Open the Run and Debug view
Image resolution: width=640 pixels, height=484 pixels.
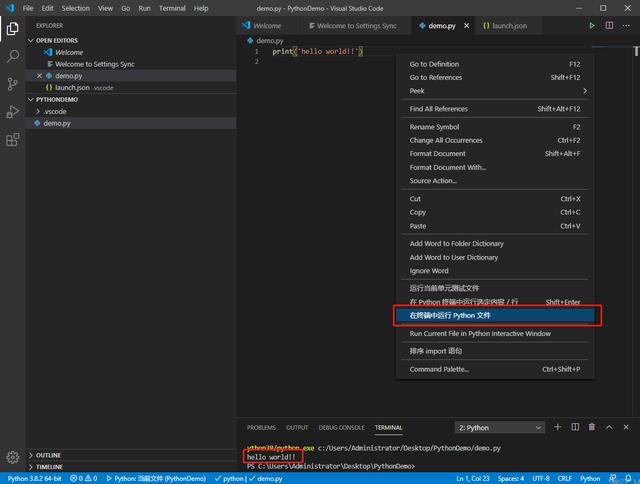coord(13,112)
